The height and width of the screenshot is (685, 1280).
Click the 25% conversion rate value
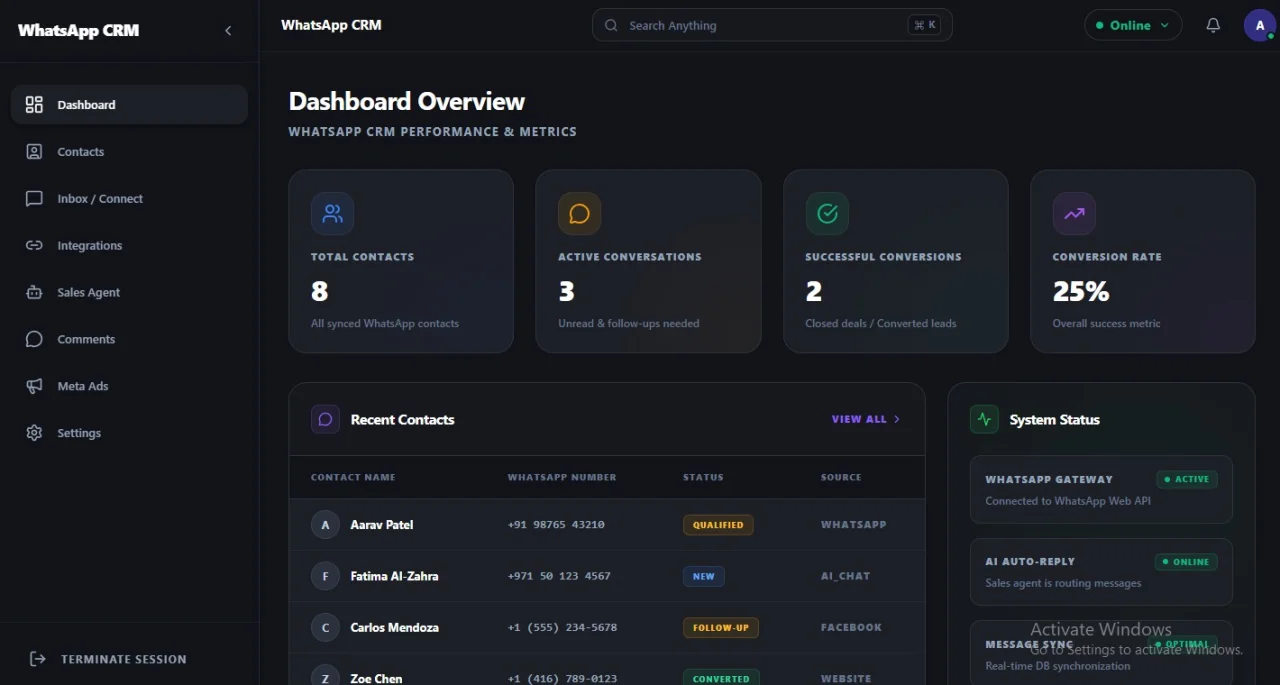tap(1081, 291)
